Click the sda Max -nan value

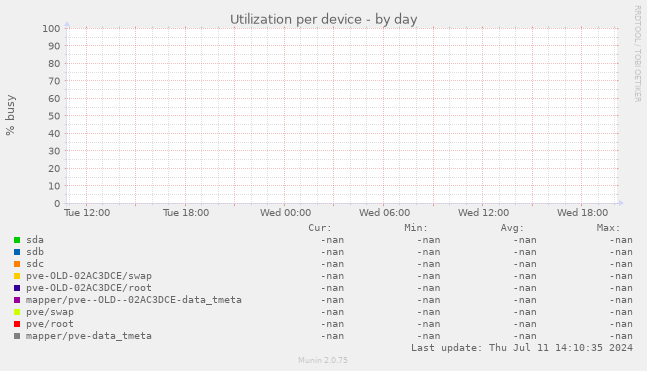click(621, 240)
